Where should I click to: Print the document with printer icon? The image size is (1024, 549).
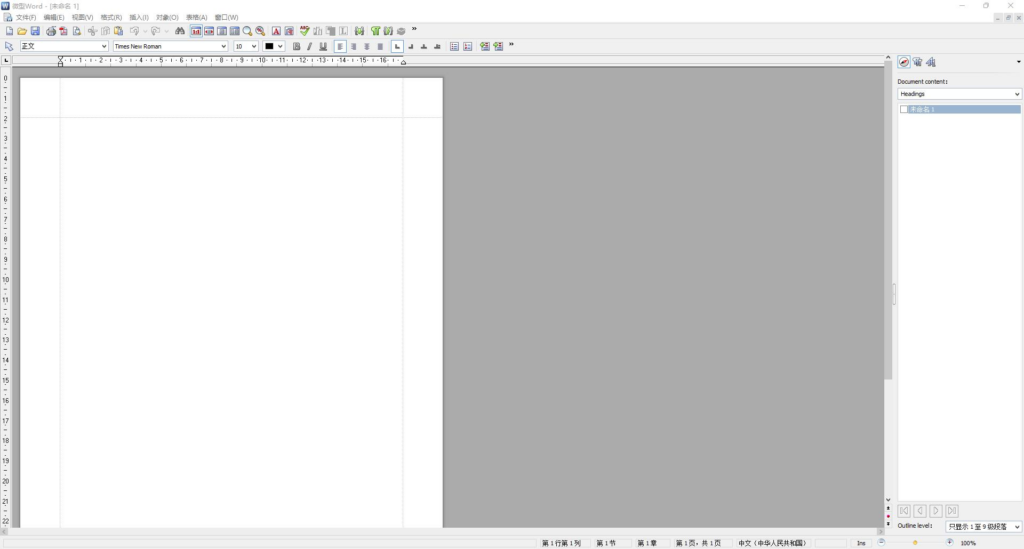click(x=50, y=31)
